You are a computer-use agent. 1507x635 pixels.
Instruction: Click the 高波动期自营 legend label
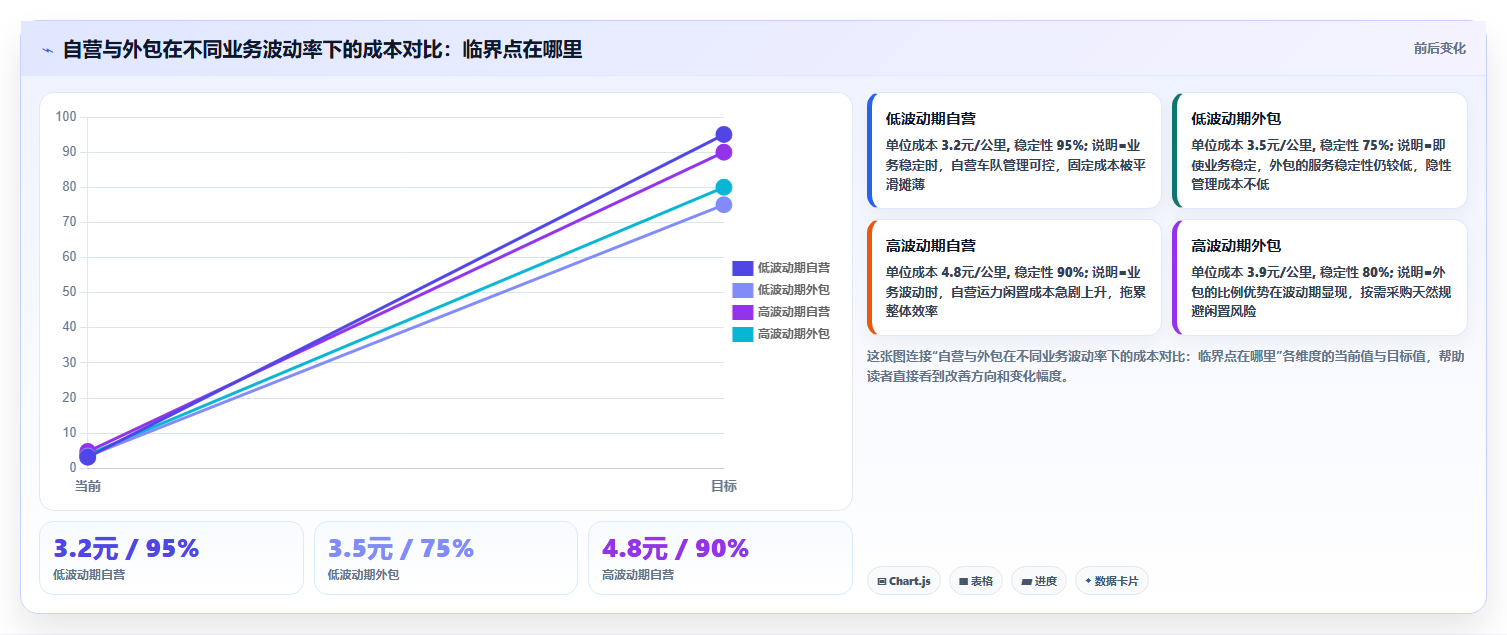click(794, 312)
